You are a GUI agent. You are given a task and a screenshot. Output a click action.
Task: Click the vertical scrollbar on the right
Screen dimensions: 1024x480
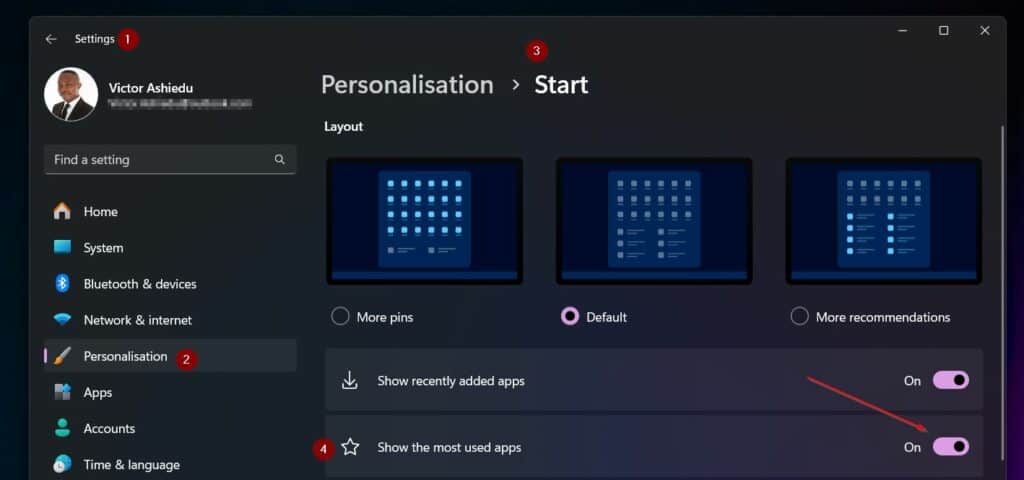[1002, 293]
